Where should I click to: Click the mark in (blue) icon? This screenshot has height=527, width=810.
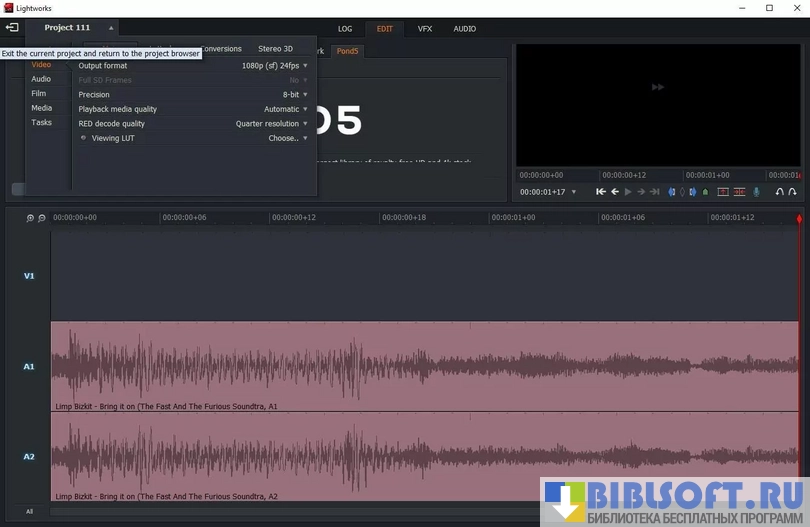[672, 192]
